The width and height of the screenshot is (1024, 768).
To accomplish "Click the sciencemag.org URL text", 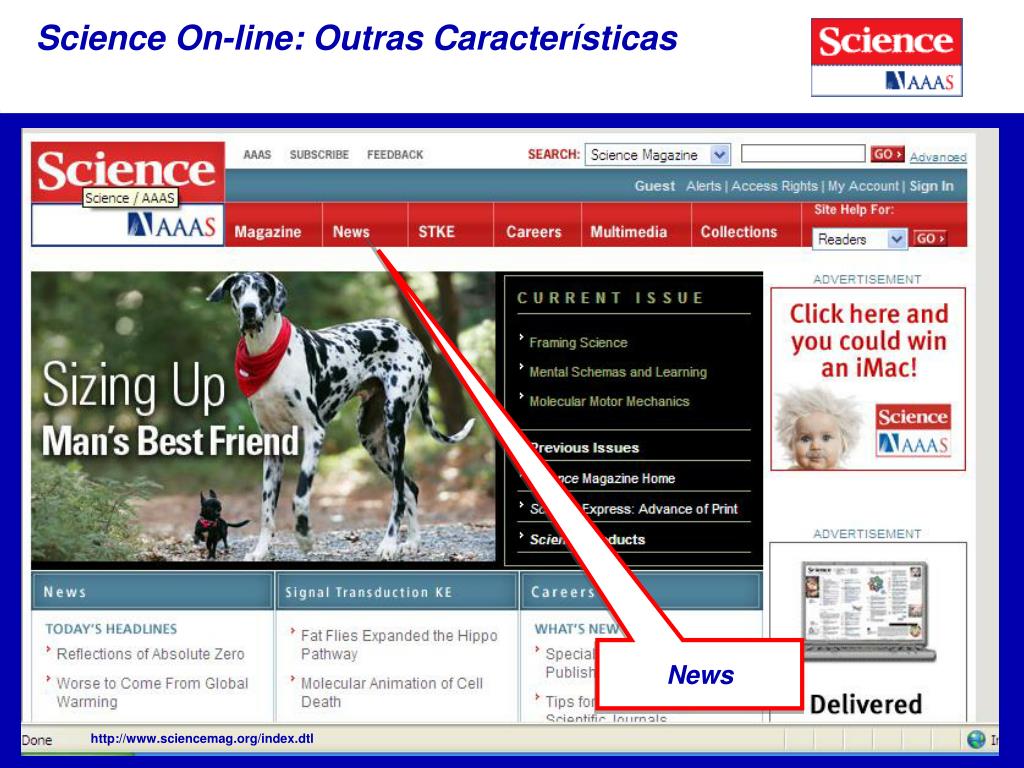I will (202, 739).
